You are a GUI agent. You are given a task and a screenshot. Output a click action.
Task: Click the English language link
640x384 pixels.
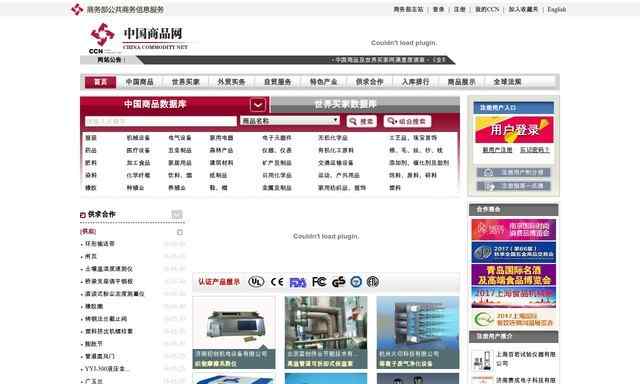[557, 9]
